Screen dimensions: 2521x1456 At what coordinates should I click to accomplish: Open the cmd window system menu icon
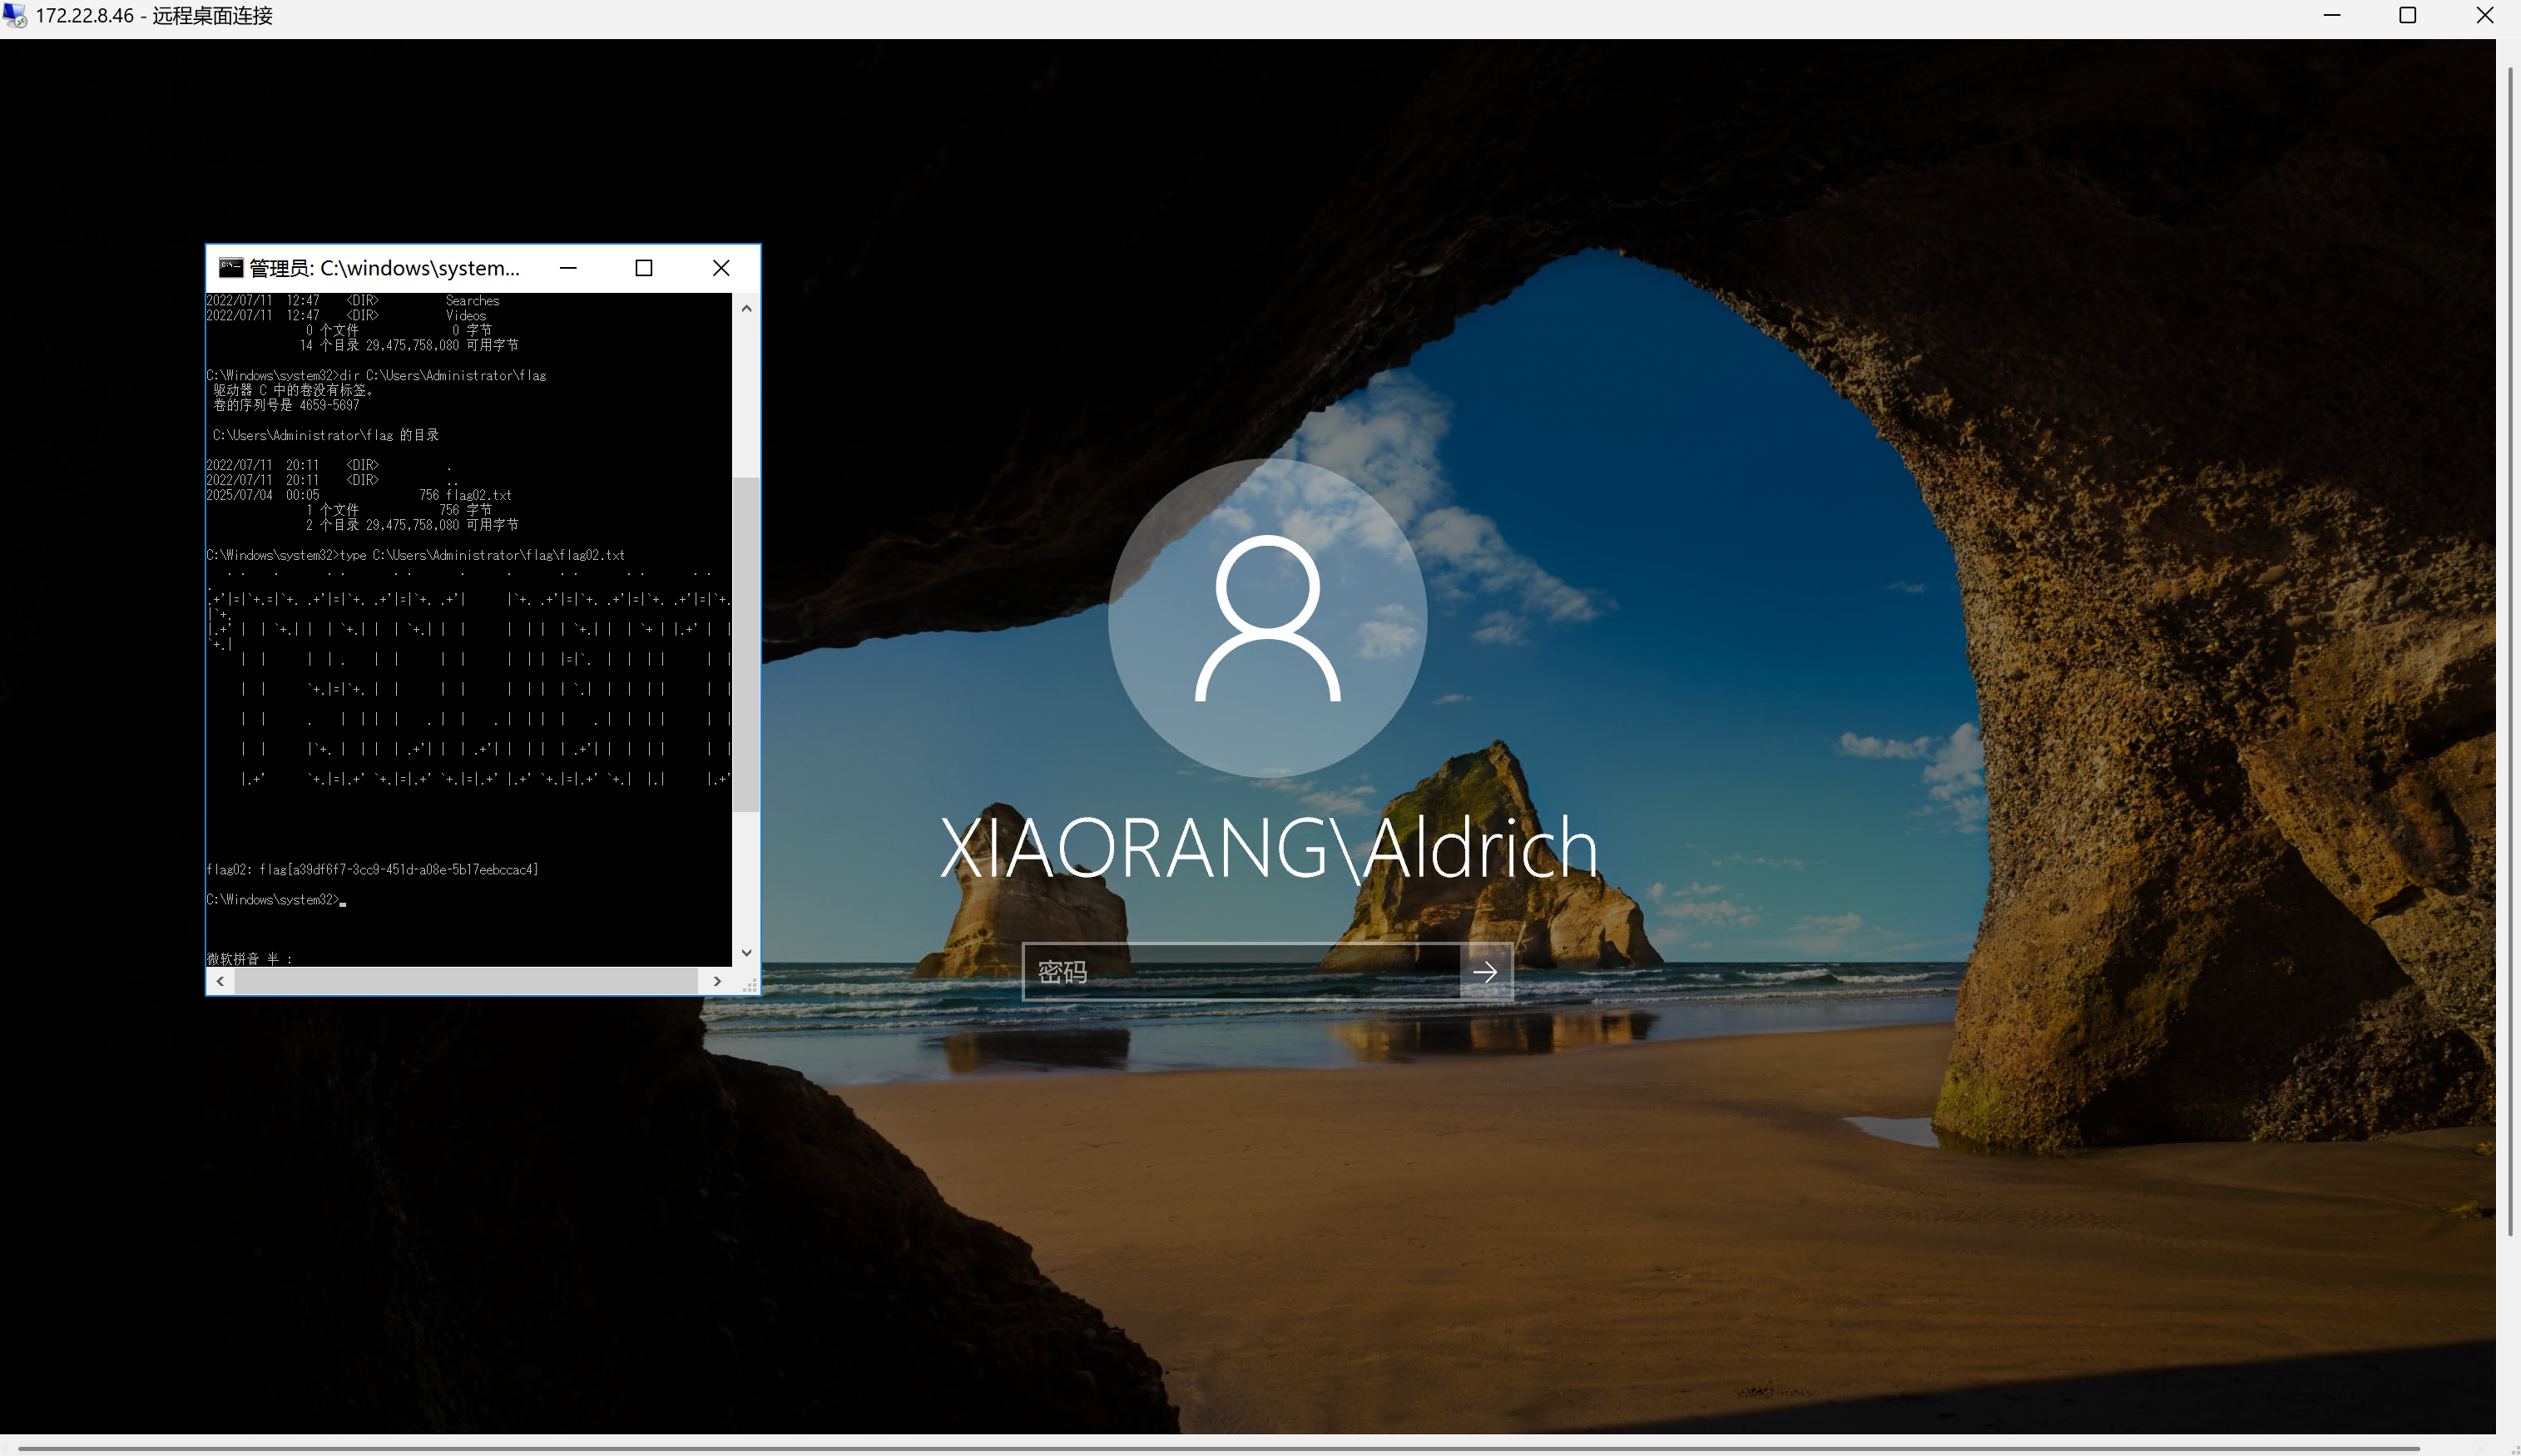pos(231,267)
